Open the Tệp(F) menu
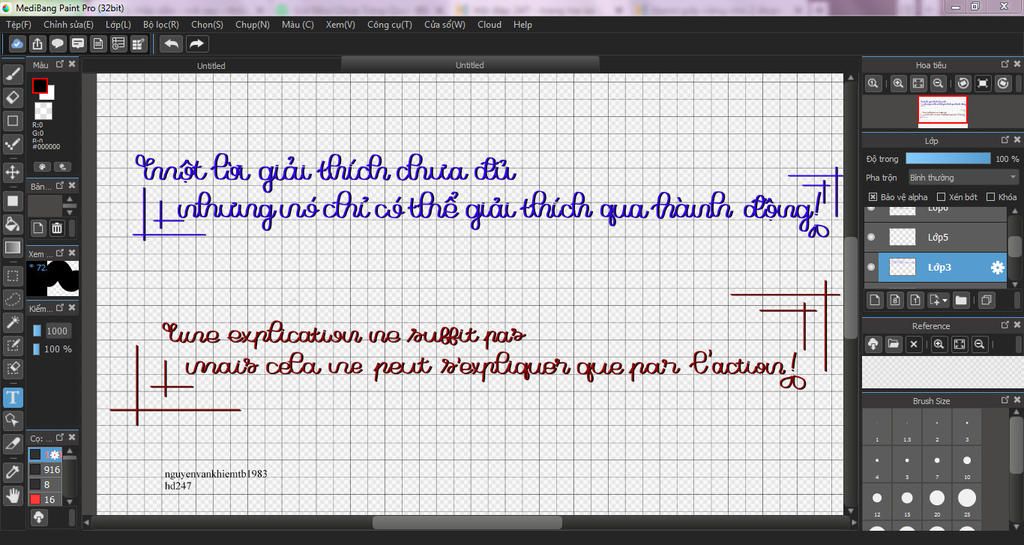The height and width of the screenshot is (545, 1024). click(19, 25)
